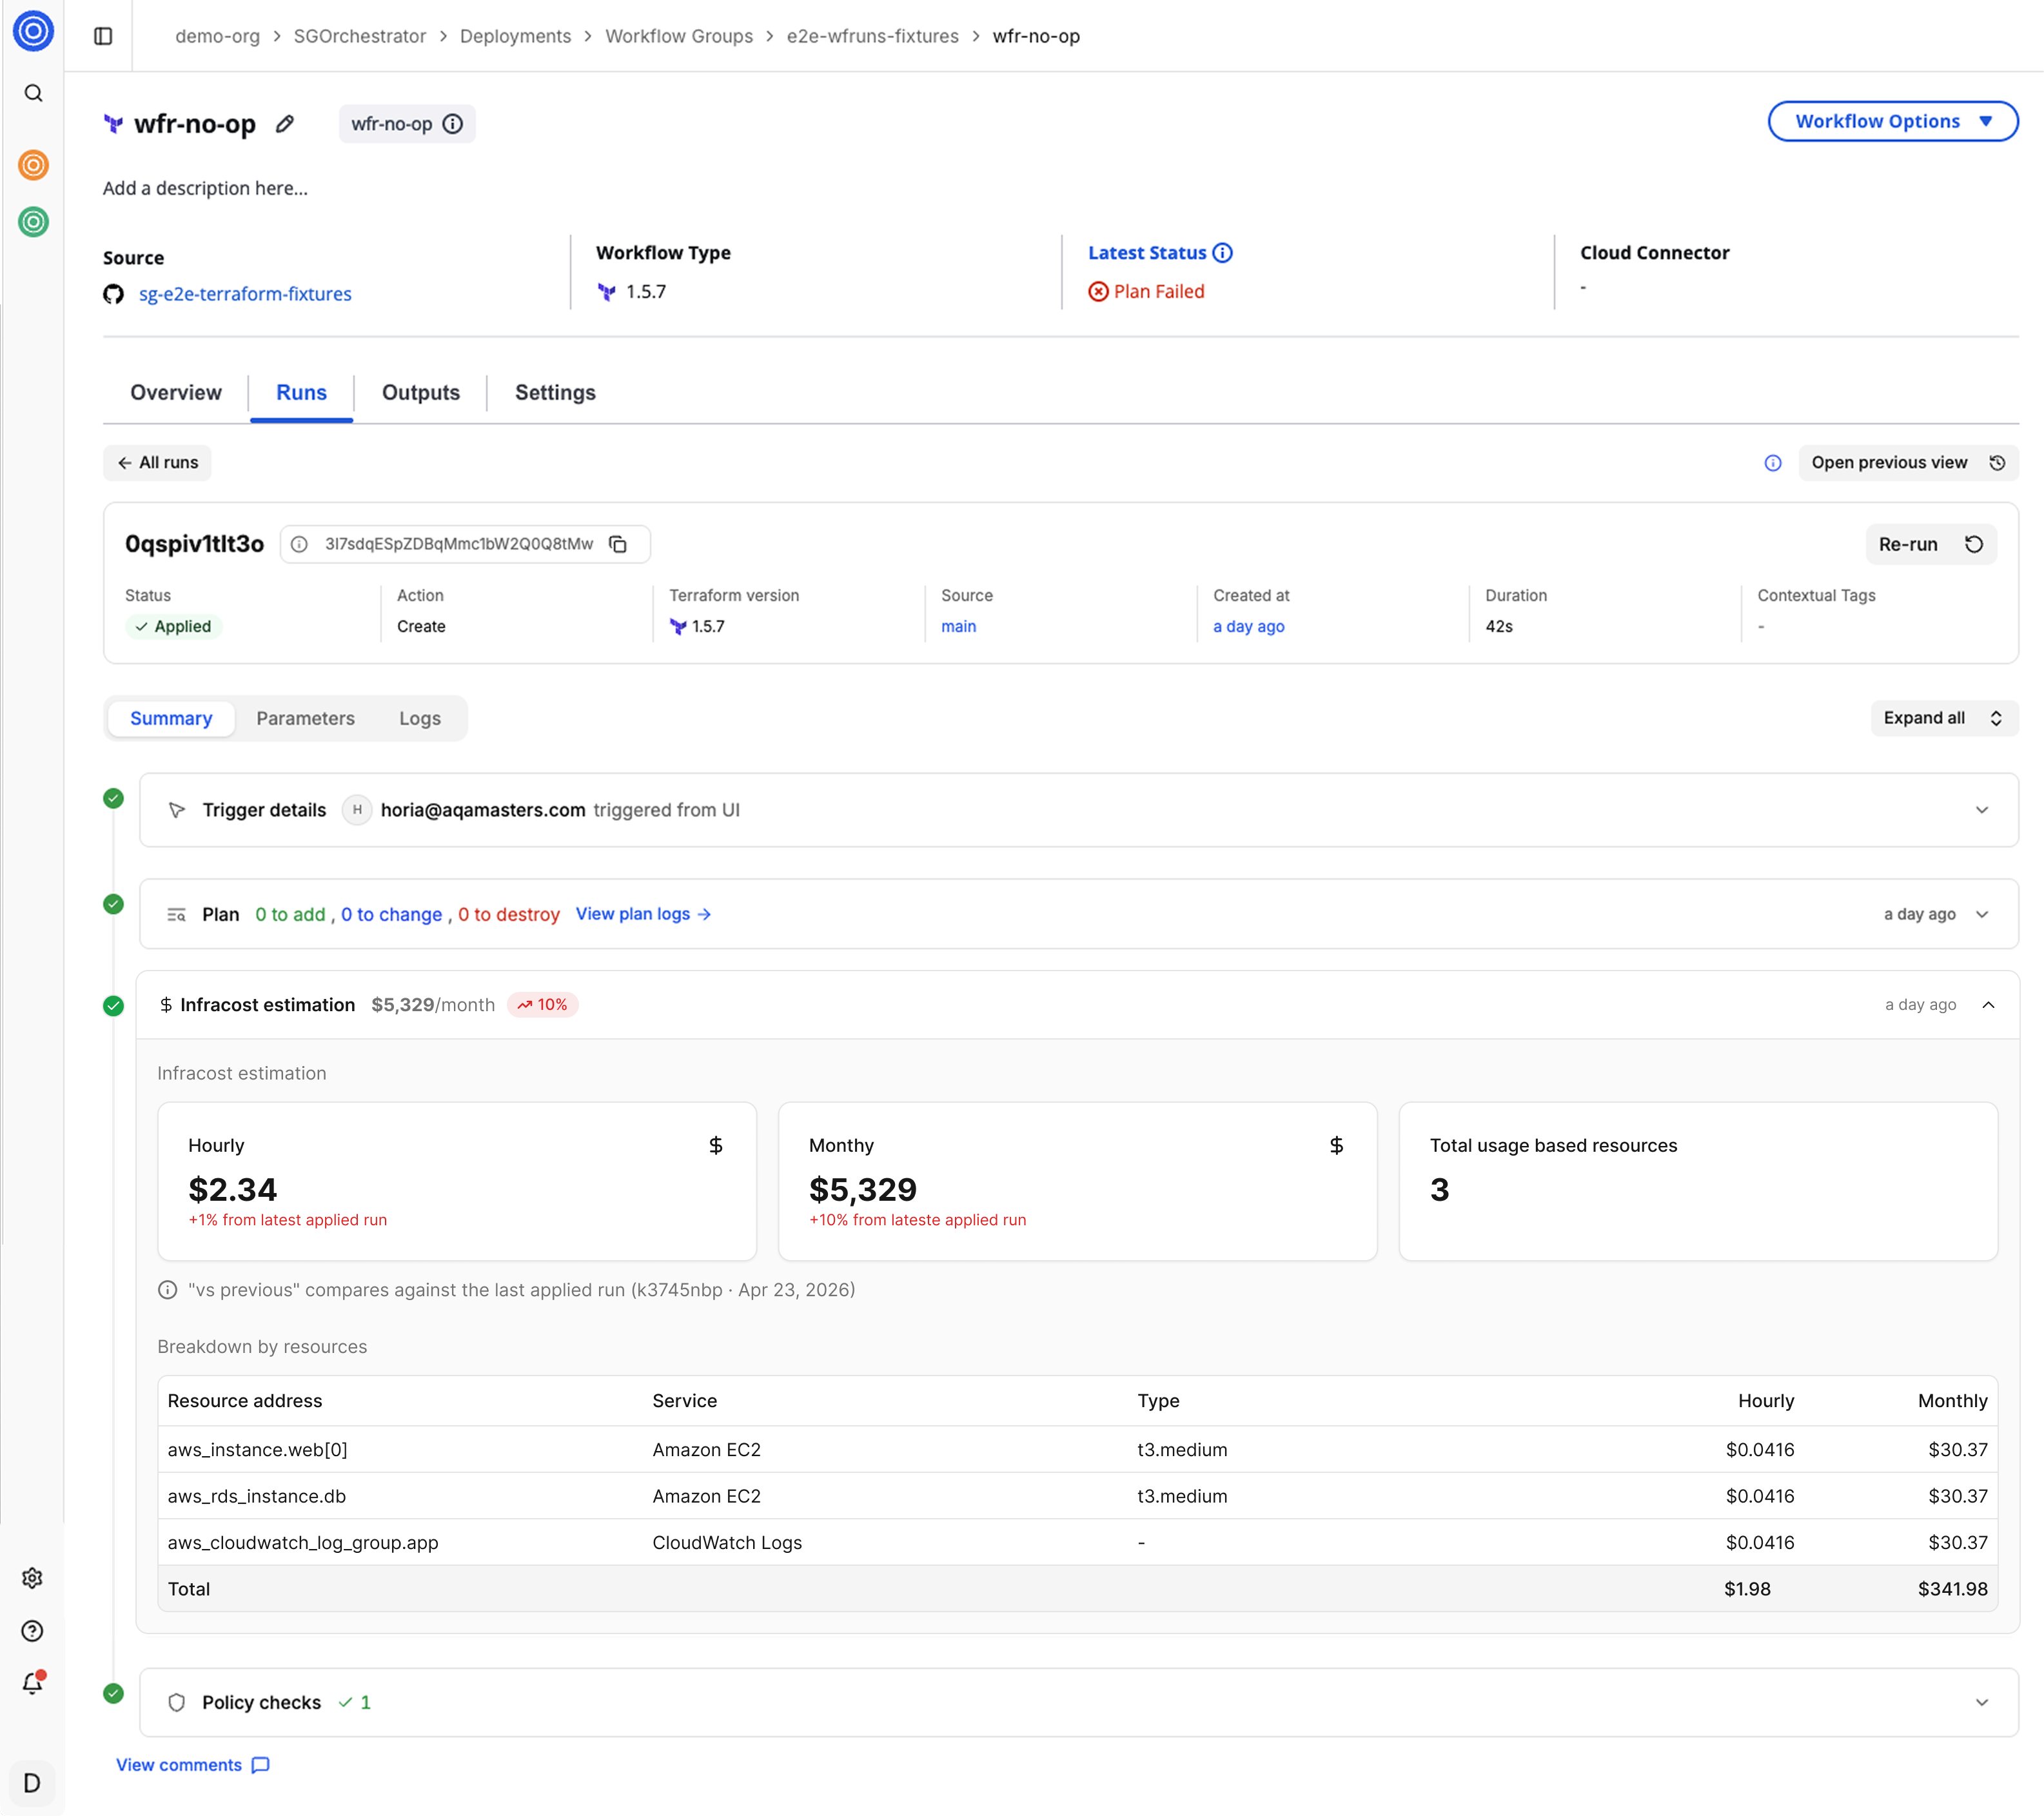Navigate to demo-org breadcrumb
Viewport: 2044px width, 1816px height.
click(x=217, y=36)
